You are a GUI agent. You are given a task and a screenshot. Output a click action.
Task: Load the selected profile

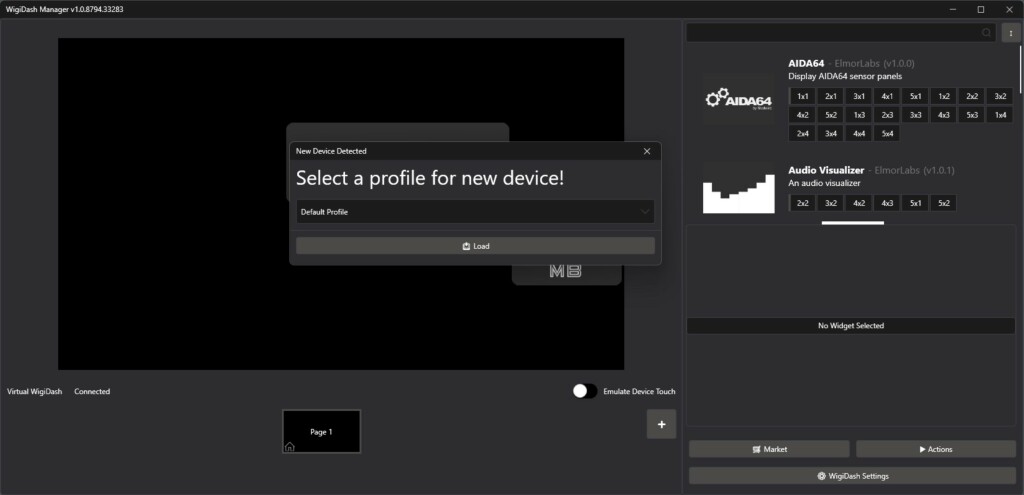[x=475, y=246]
